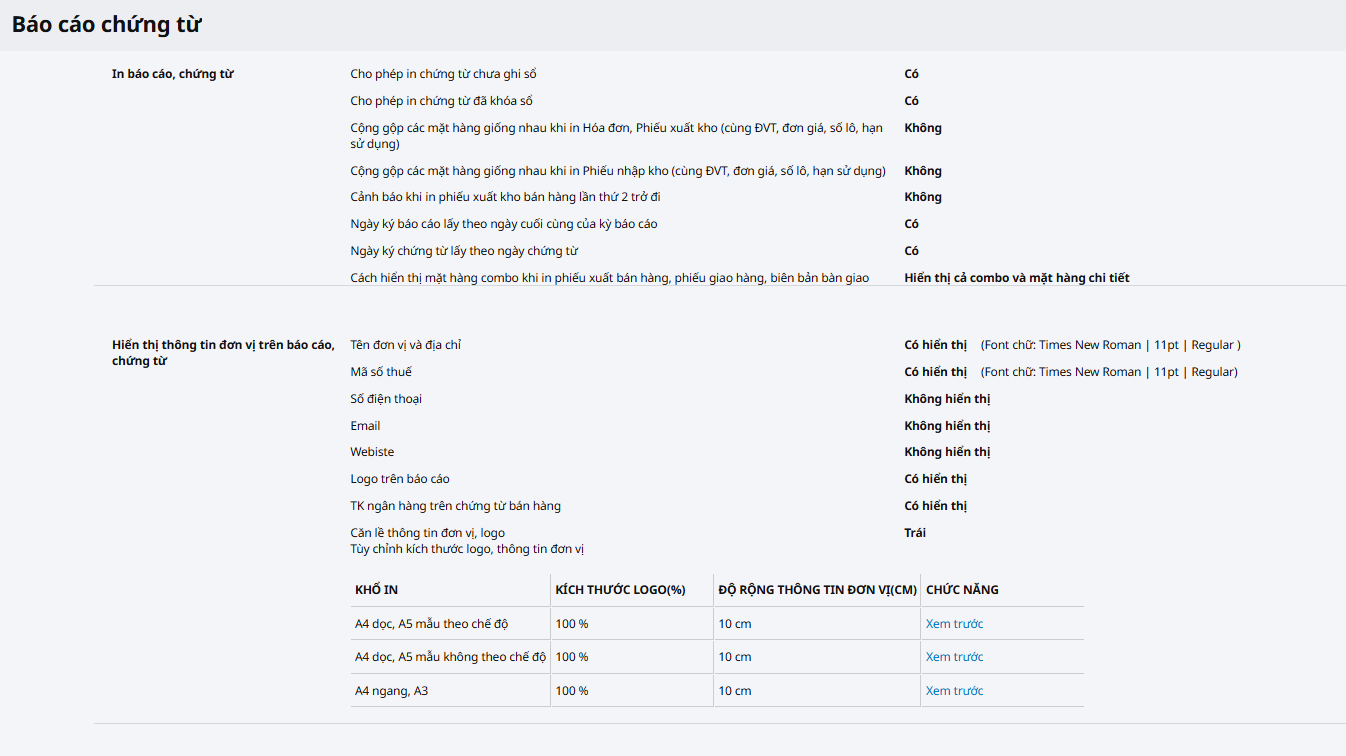Viewport: 1346px width, 756px height.
Task: Click 10 cm width in the A4 dọc, A5 mẫu theo chế độ row
Action: [734, 624]
